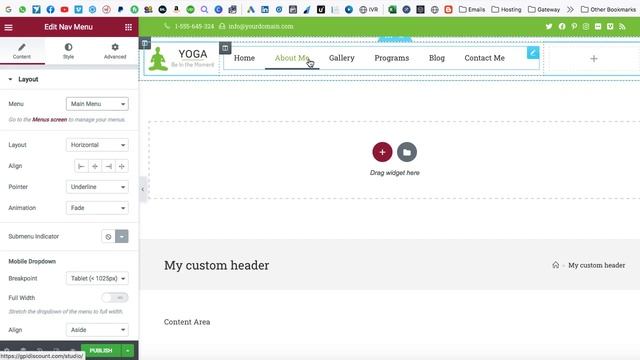Open the Instagram social icon

click(586, 27)
